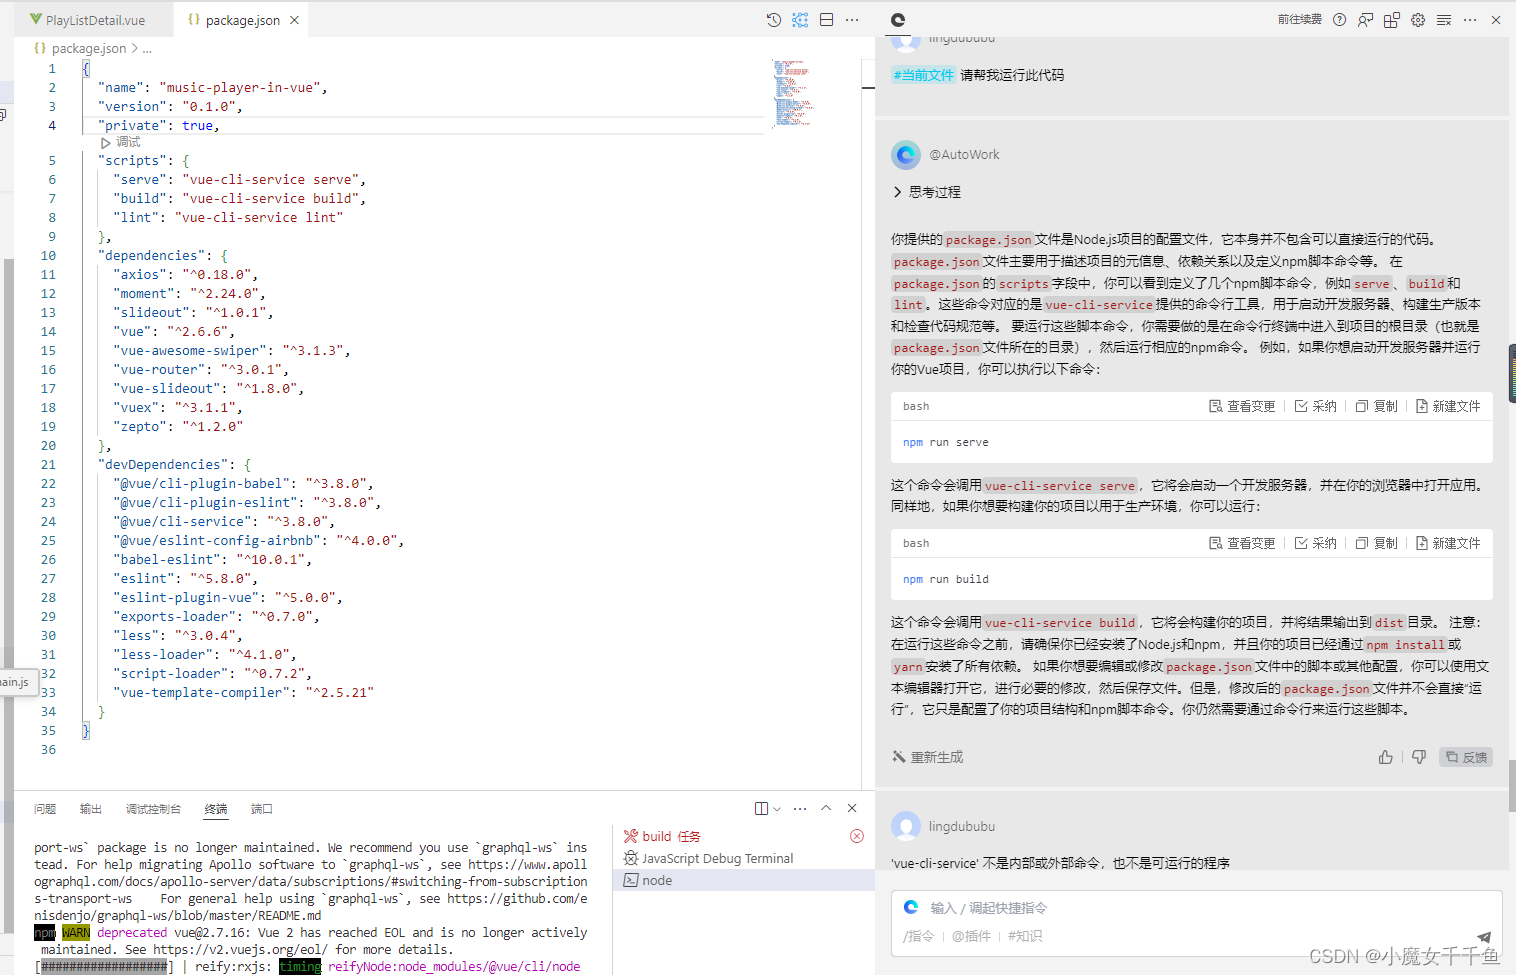Click the blue code-graph icon in editor toolbar
Image resolution: width=1516 pixels, height=975 pixels.
[x=800, y=20]
